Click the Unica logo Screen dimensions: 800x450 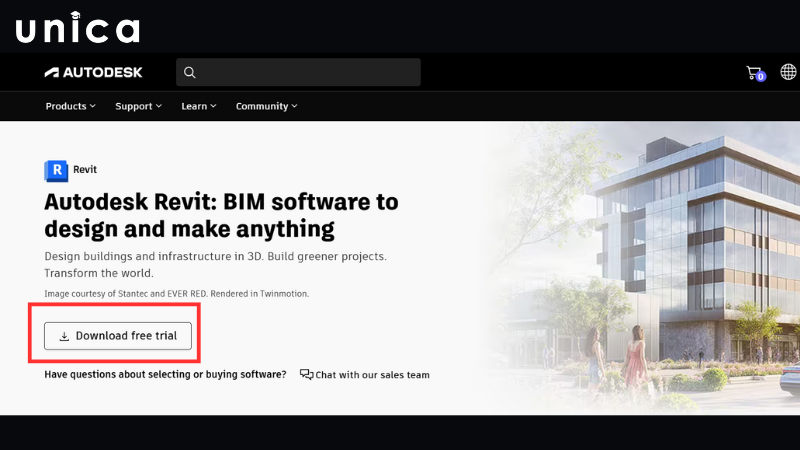(78, 27)
